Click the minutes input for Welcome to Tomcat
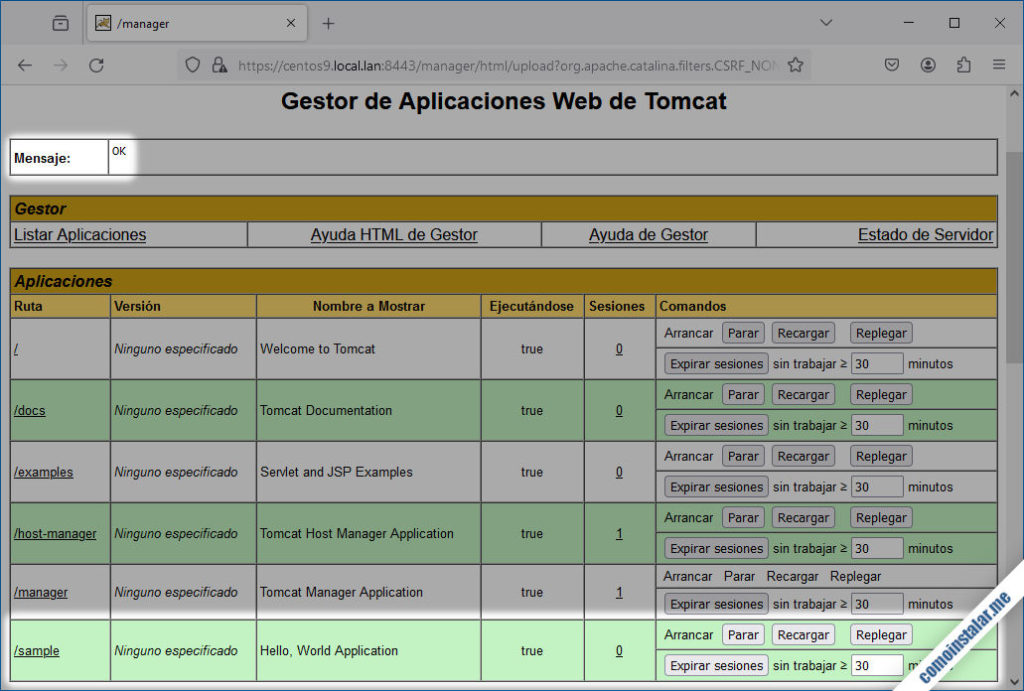The width and height of the screenshot is (1024, 691). coord(877,363)
